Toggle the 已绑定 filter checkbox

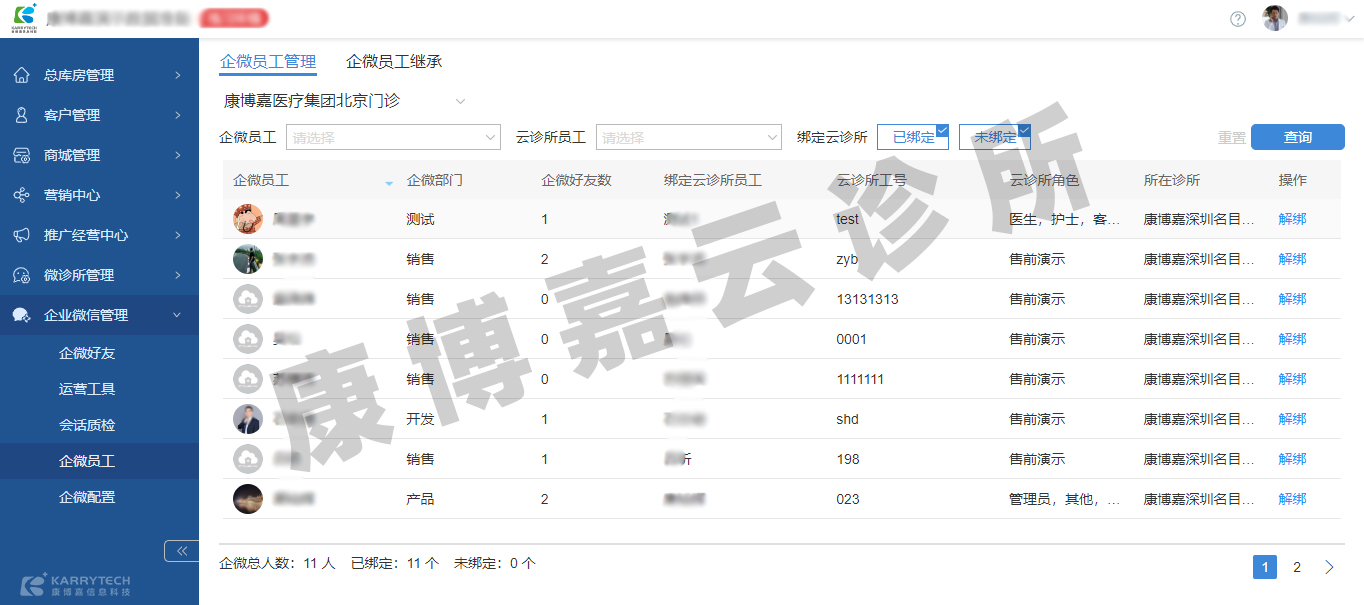pos(913,137)
